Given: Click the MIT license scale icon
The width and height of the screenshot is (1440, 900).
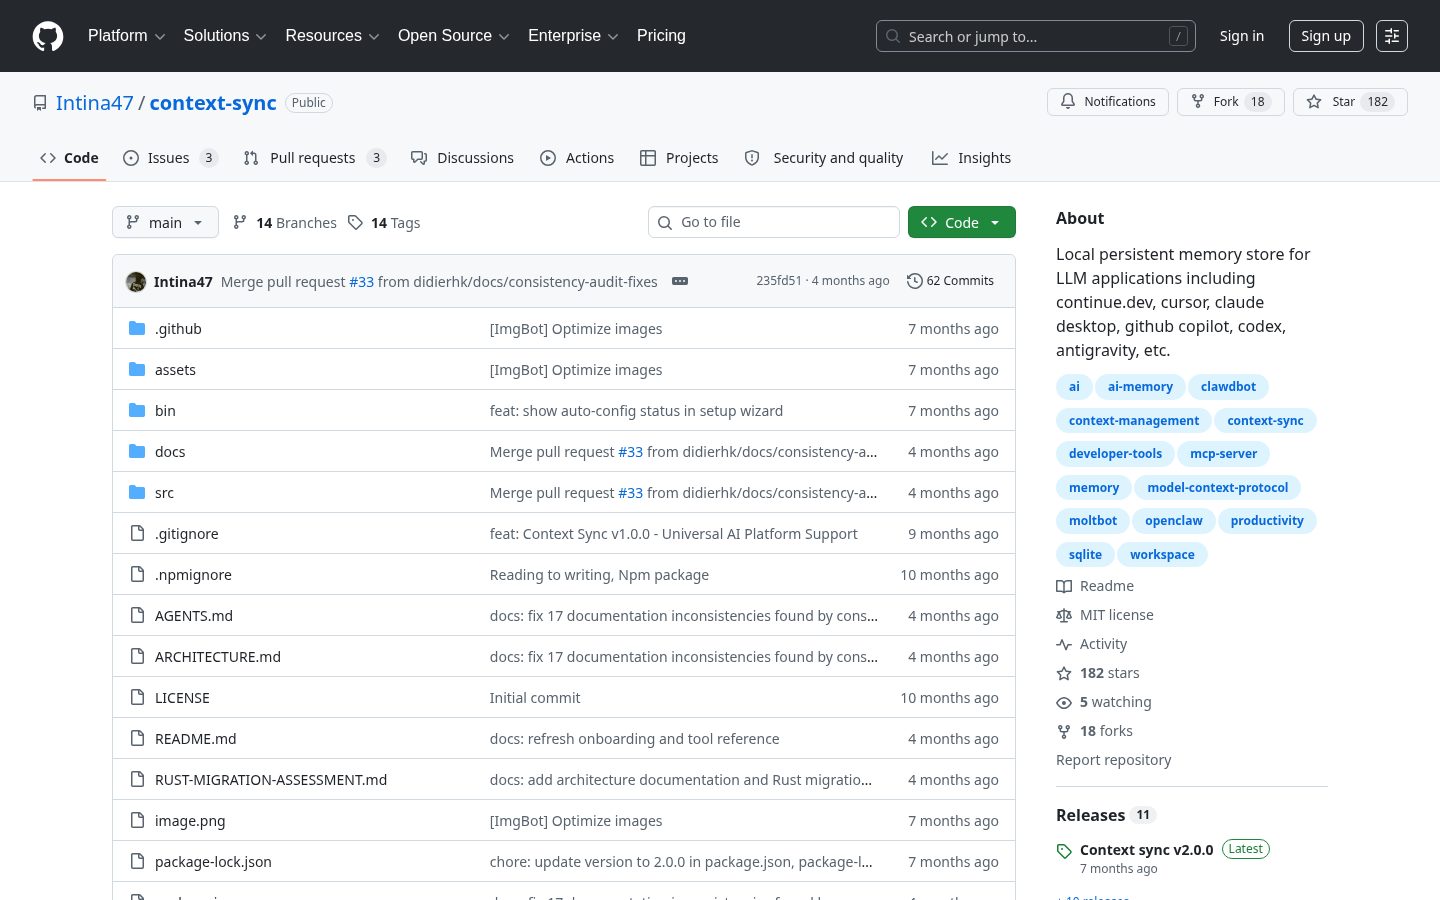Looking at the screenshot, I should (1064, 615).
